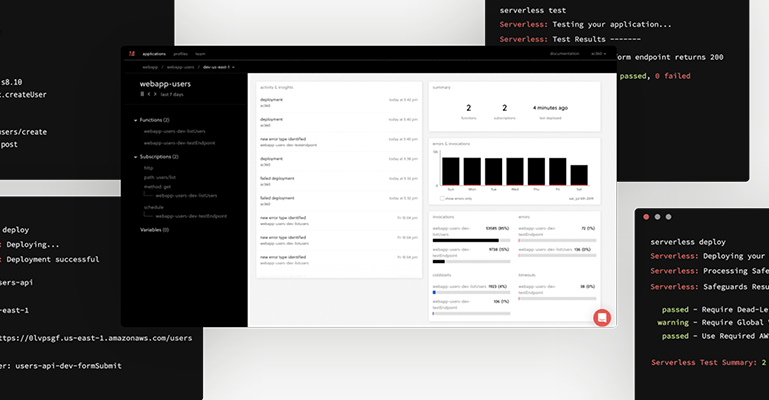This screenshot has height=400, width=769.
Task: Enable the show errors only checkbox
Action: click(x=442, y=198)
